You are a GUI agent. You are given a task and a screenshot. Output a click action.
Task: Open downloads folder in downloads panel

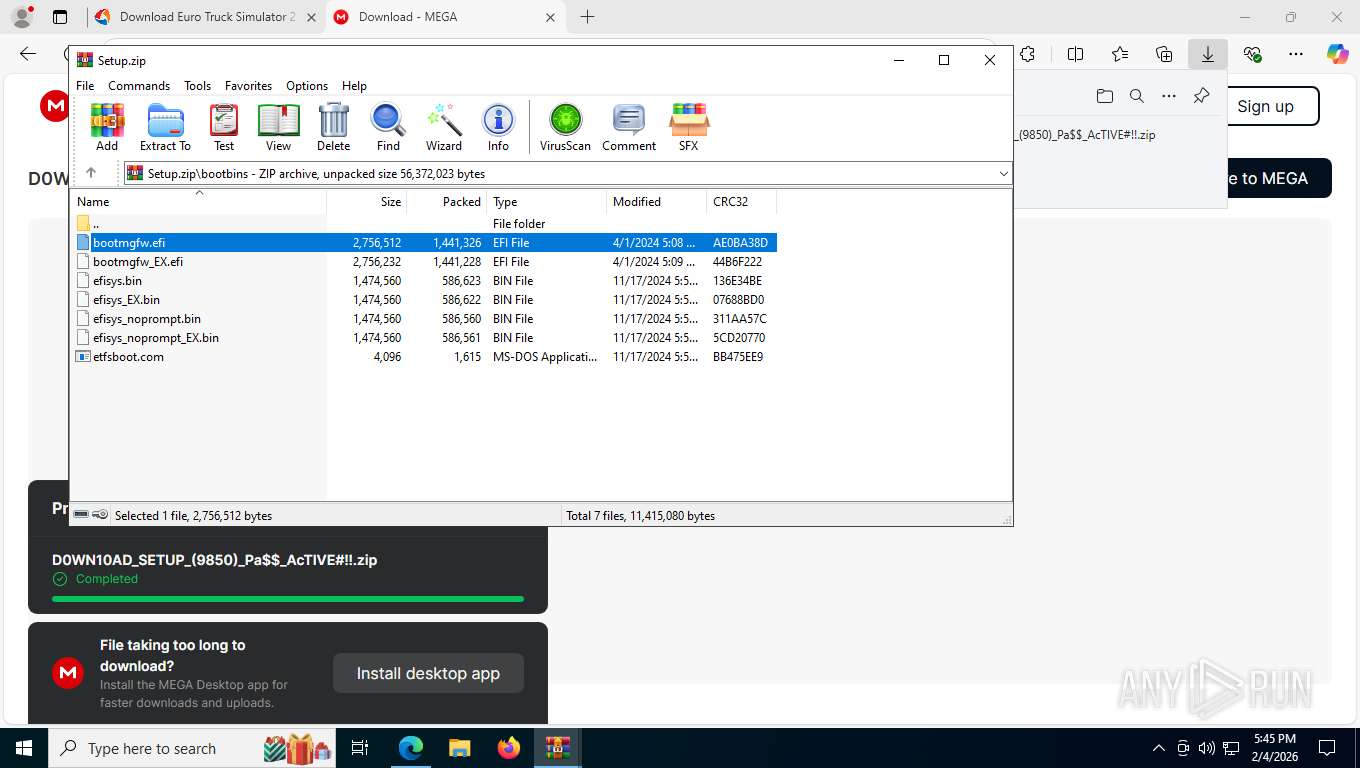[x=1105, y=96]
